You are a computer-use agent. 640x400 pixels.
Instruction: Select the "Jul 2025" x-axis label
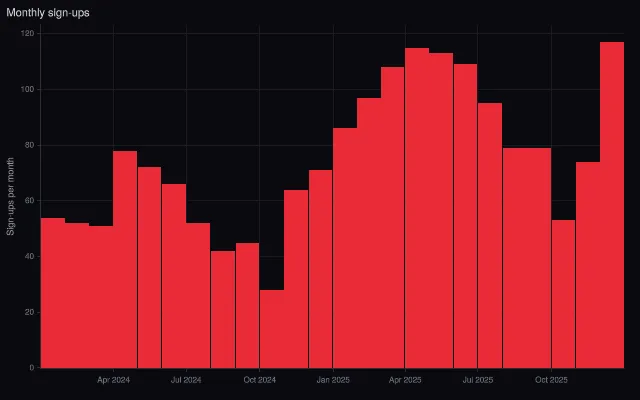pyautogui.click(x=478, y=380)
